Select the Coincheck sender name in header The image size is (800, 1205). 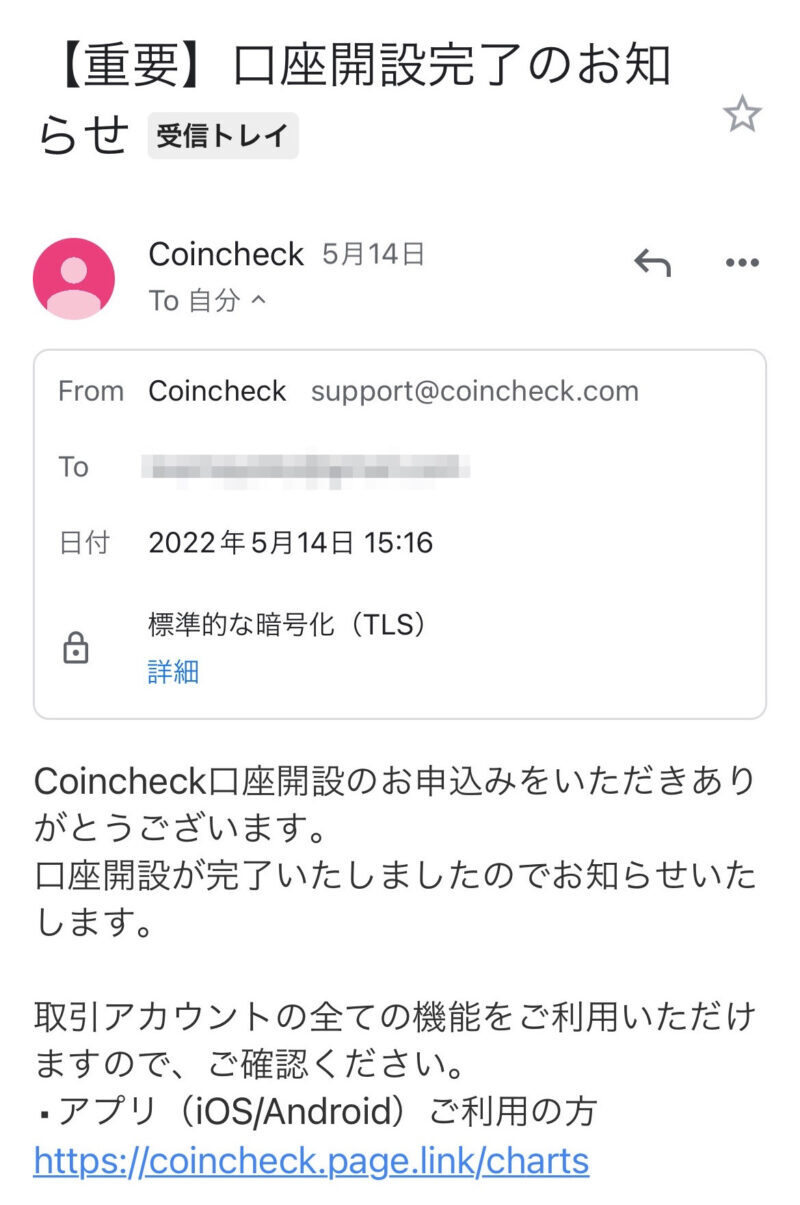226,254
